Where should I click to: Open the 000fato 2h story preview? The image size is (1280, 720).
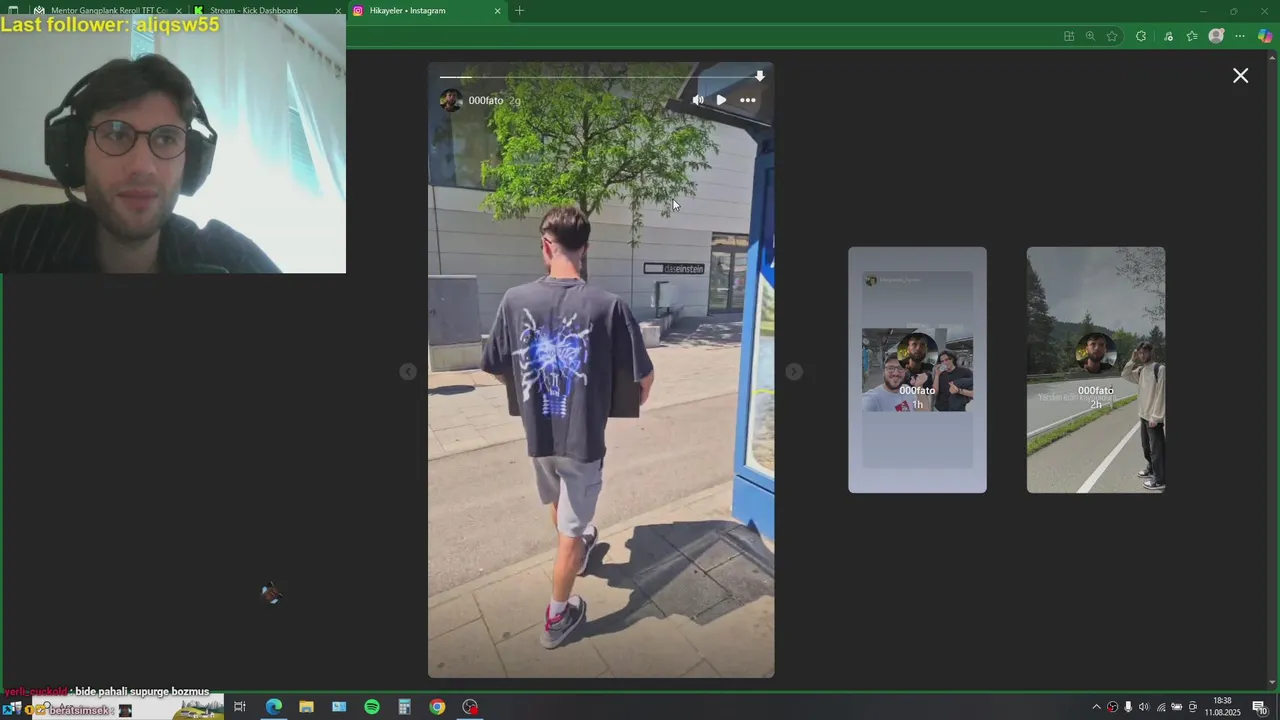coord(1096,370)
